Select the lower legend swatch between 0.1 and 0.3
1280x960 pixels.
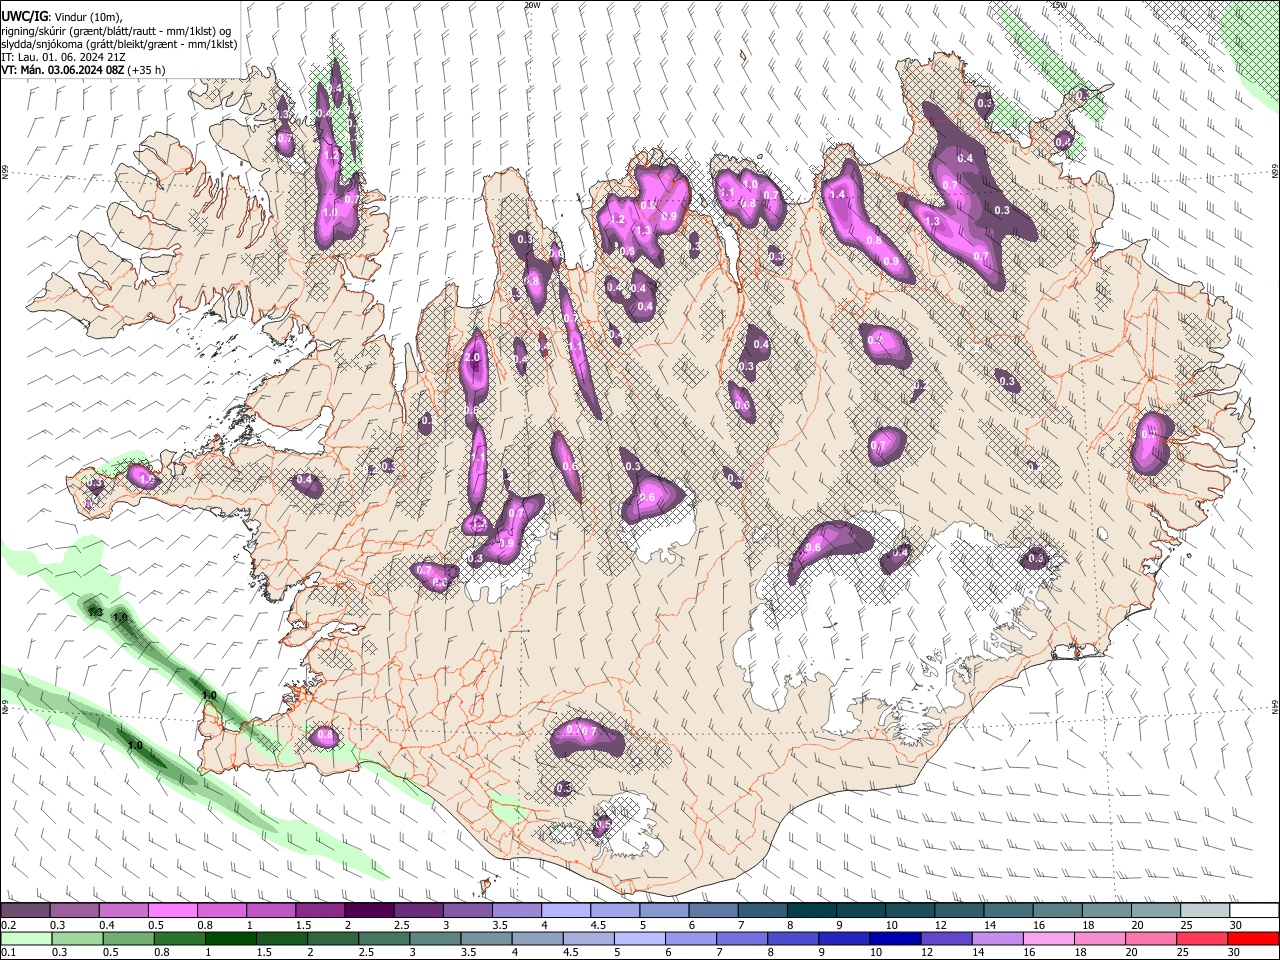[x=26, y=938]
